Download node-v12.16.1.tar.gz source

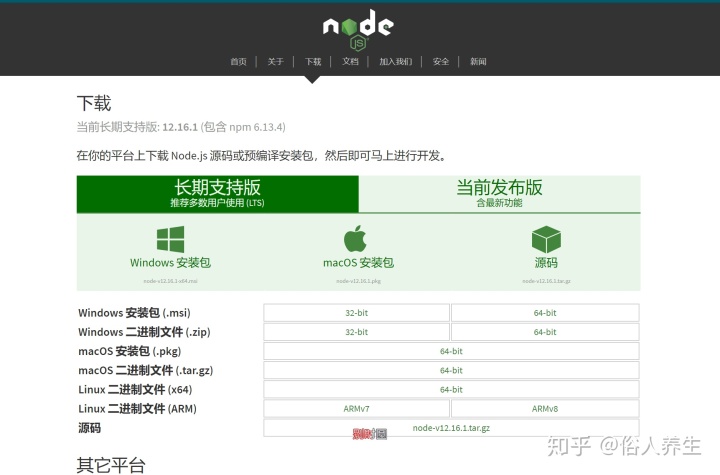coord(451,428)
